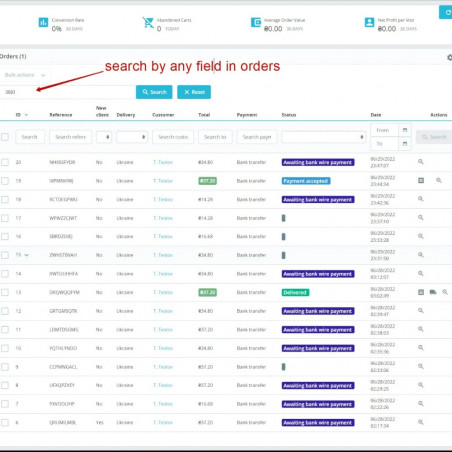The width and height of the screenshot is (452, 452).
Task: Sort orders by the ID column header
Action: [18, 115]
